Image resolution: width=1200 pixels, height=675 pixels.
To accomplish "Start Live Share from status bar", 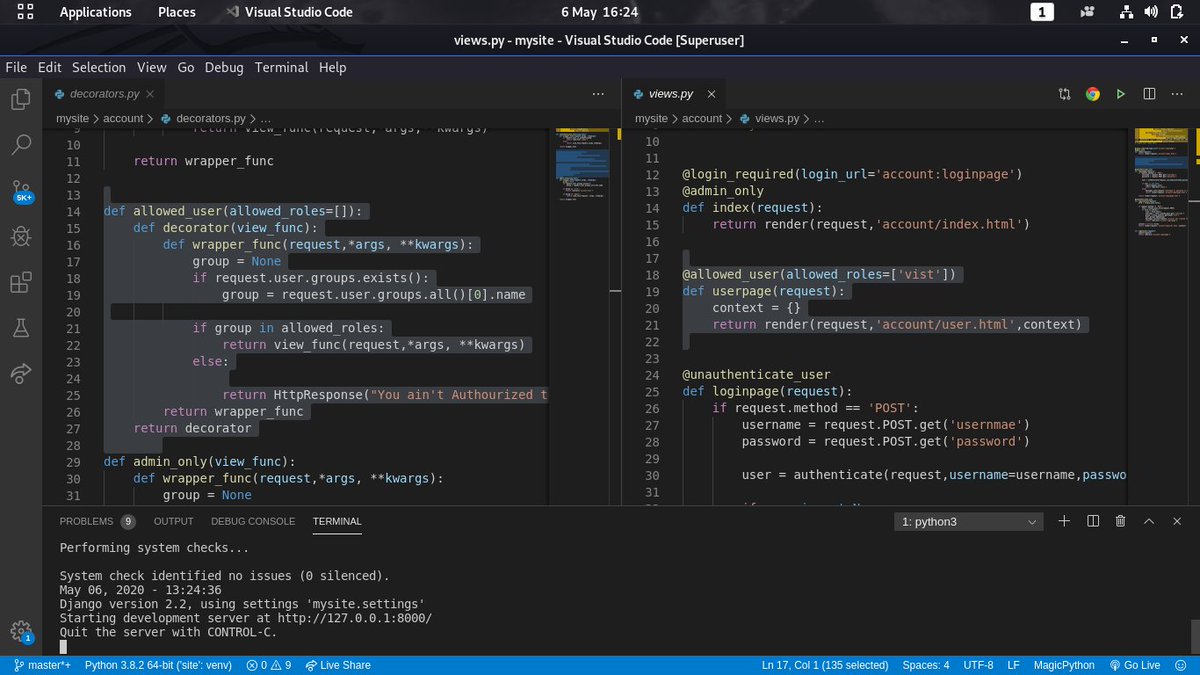I will [337, 665].
